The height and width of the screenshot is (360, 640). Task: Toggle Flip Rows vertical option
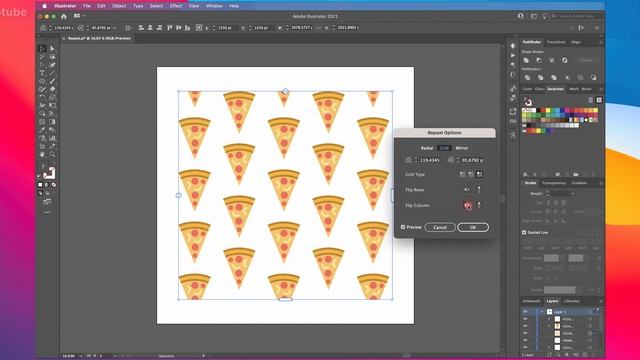coord(479,190)
